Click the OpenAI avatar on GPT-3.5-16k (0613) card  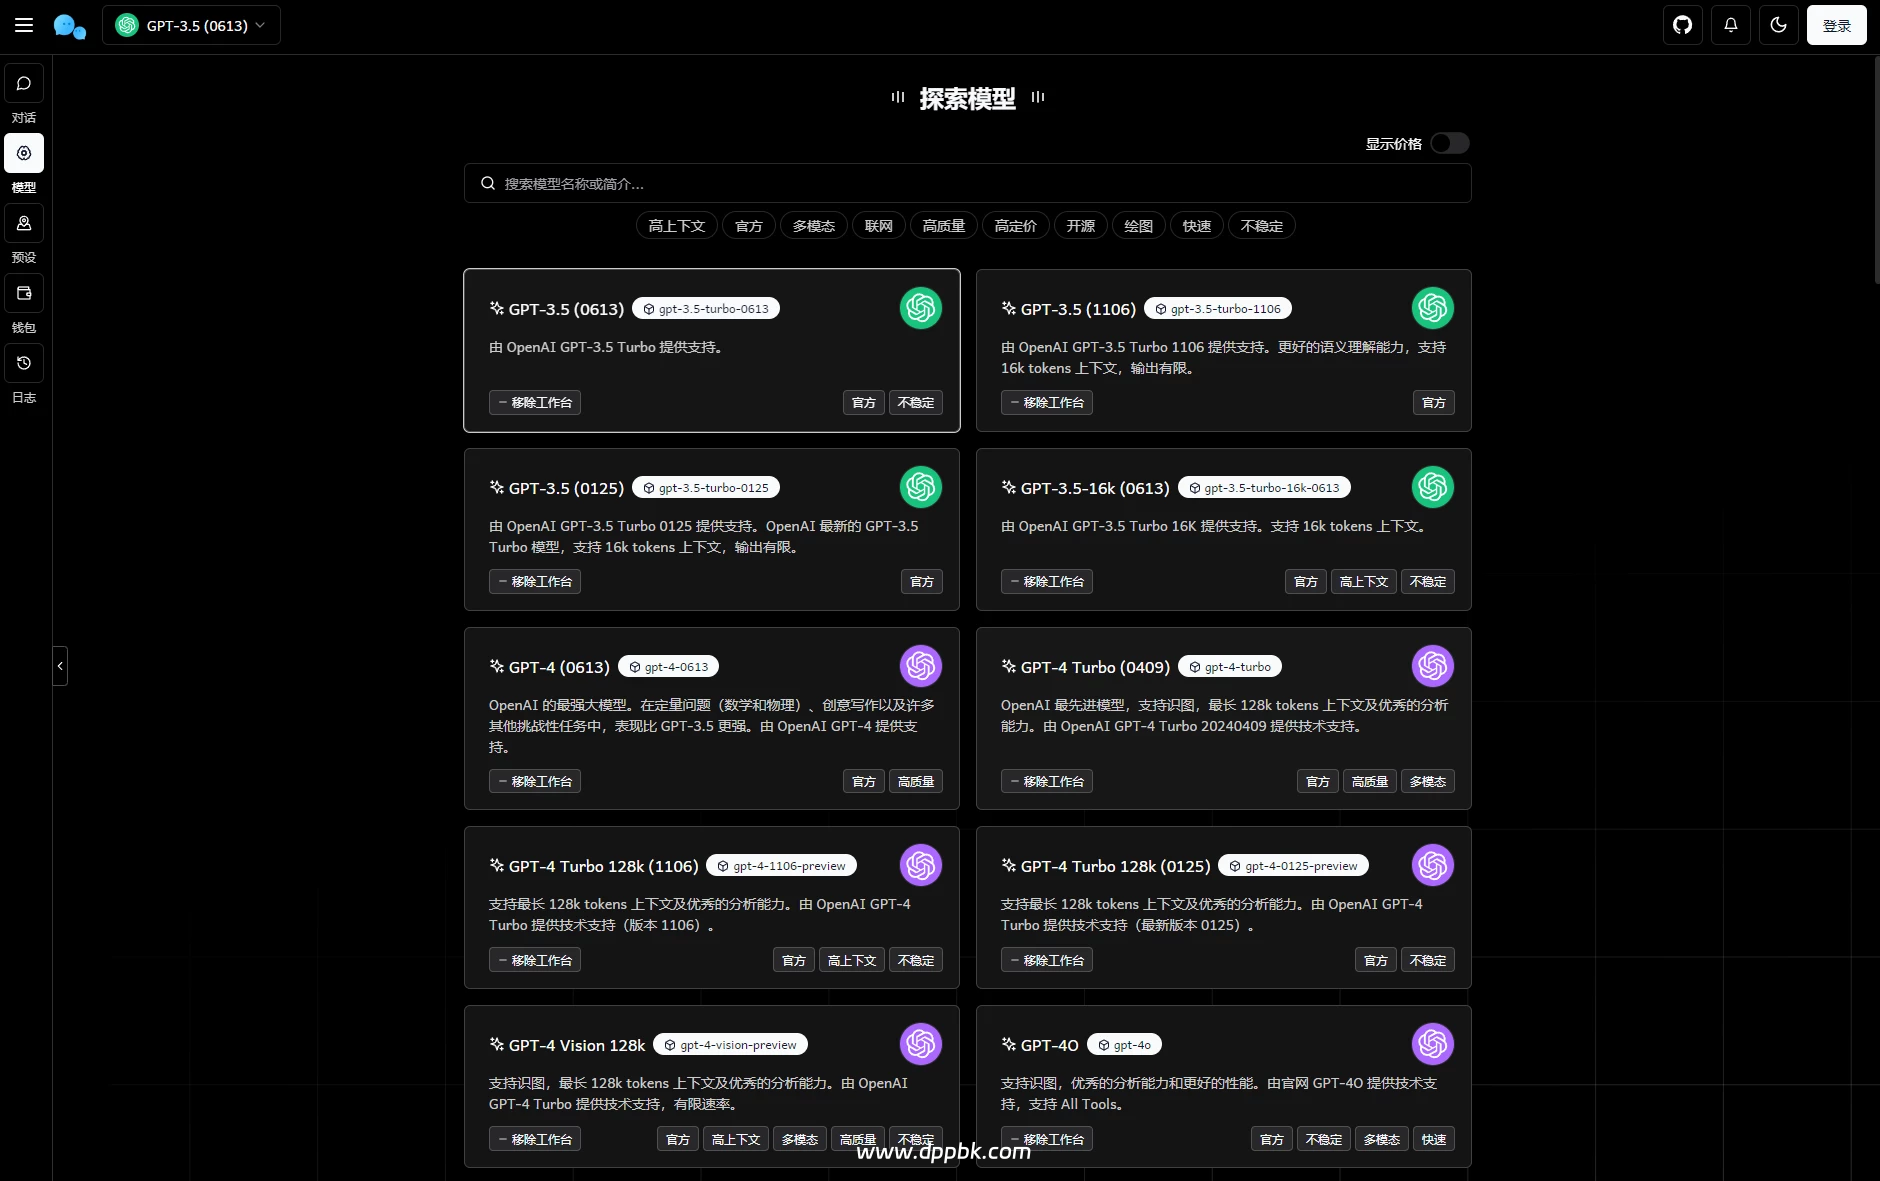tap(1433, 487)
